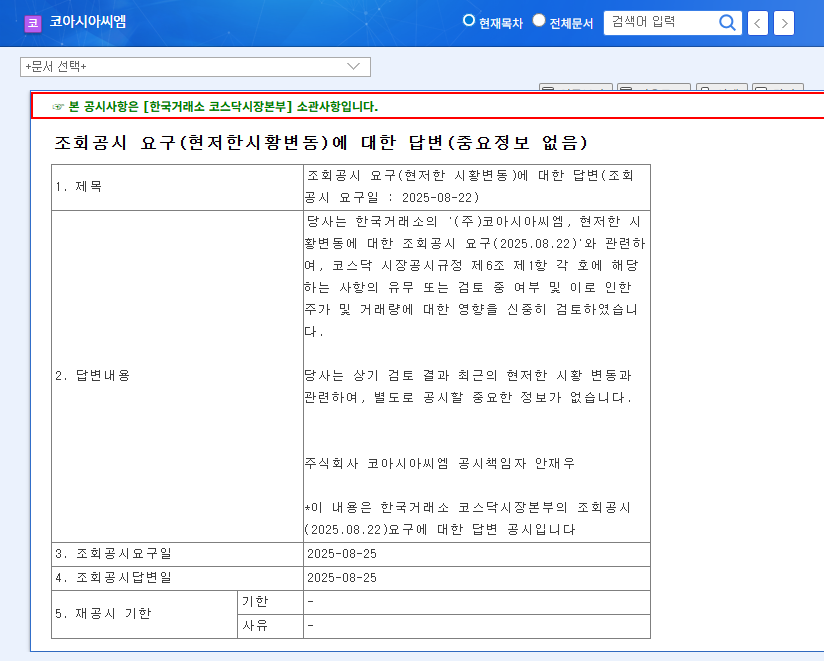Select the '4. 조회공시답변일' label cell
Screen dimensions: 824x661
tap(178, 579)
